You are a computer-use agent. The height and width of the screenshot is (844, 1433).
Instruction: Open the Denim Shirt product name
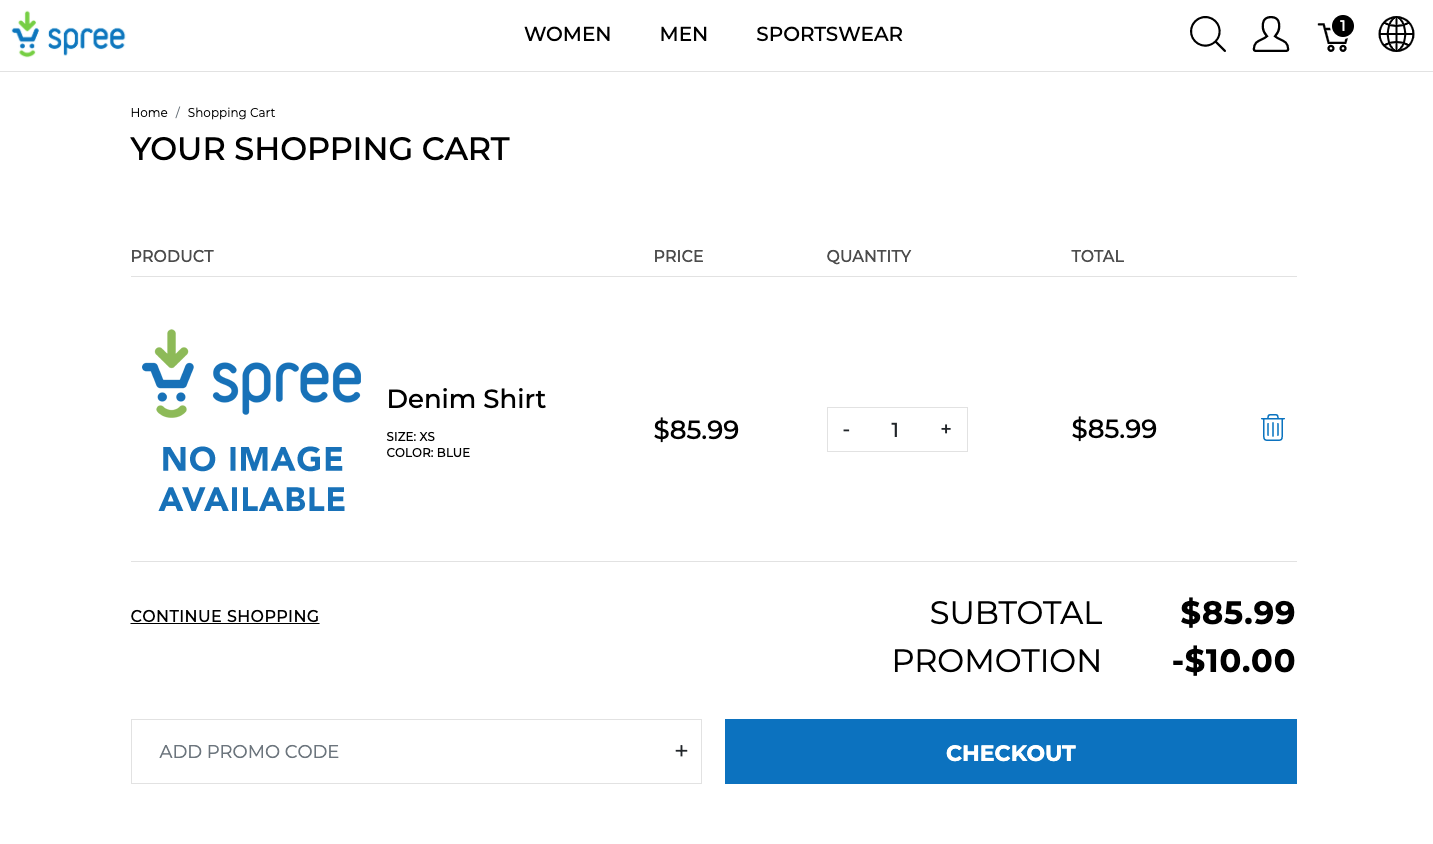click(x=466, y=398)
